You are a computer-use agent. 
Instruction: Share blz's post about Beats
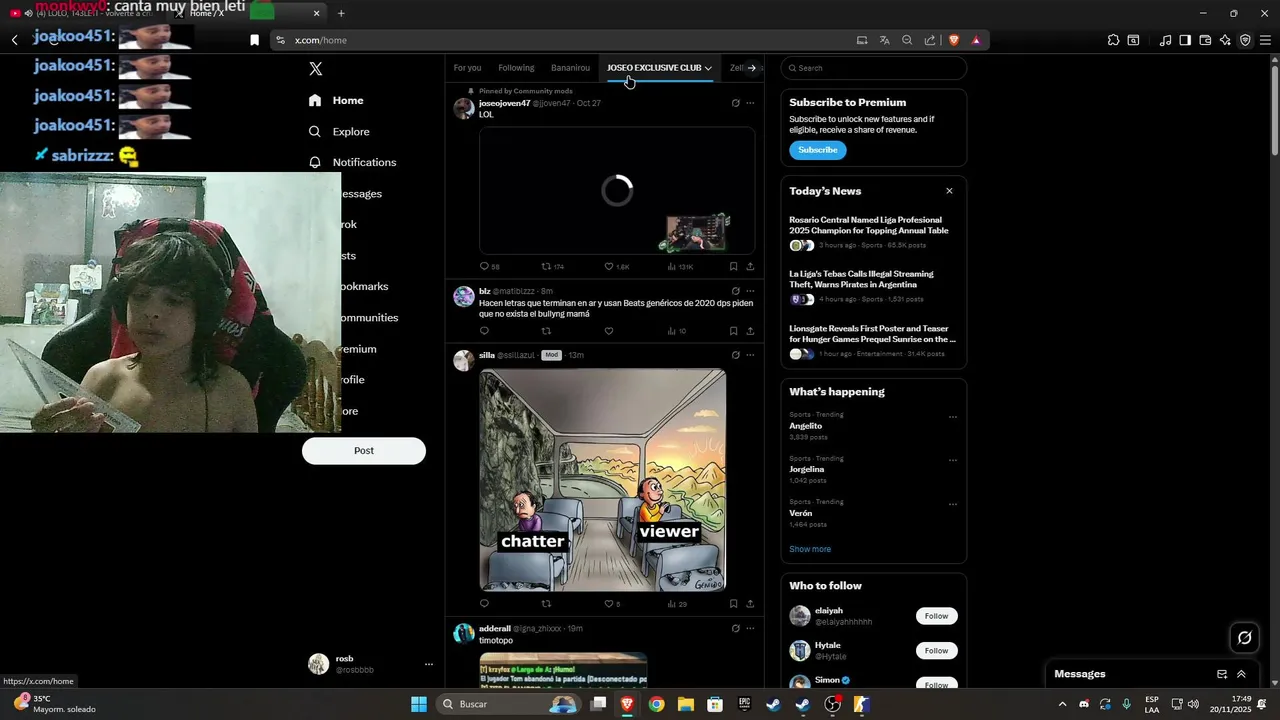tap(750, 331)
